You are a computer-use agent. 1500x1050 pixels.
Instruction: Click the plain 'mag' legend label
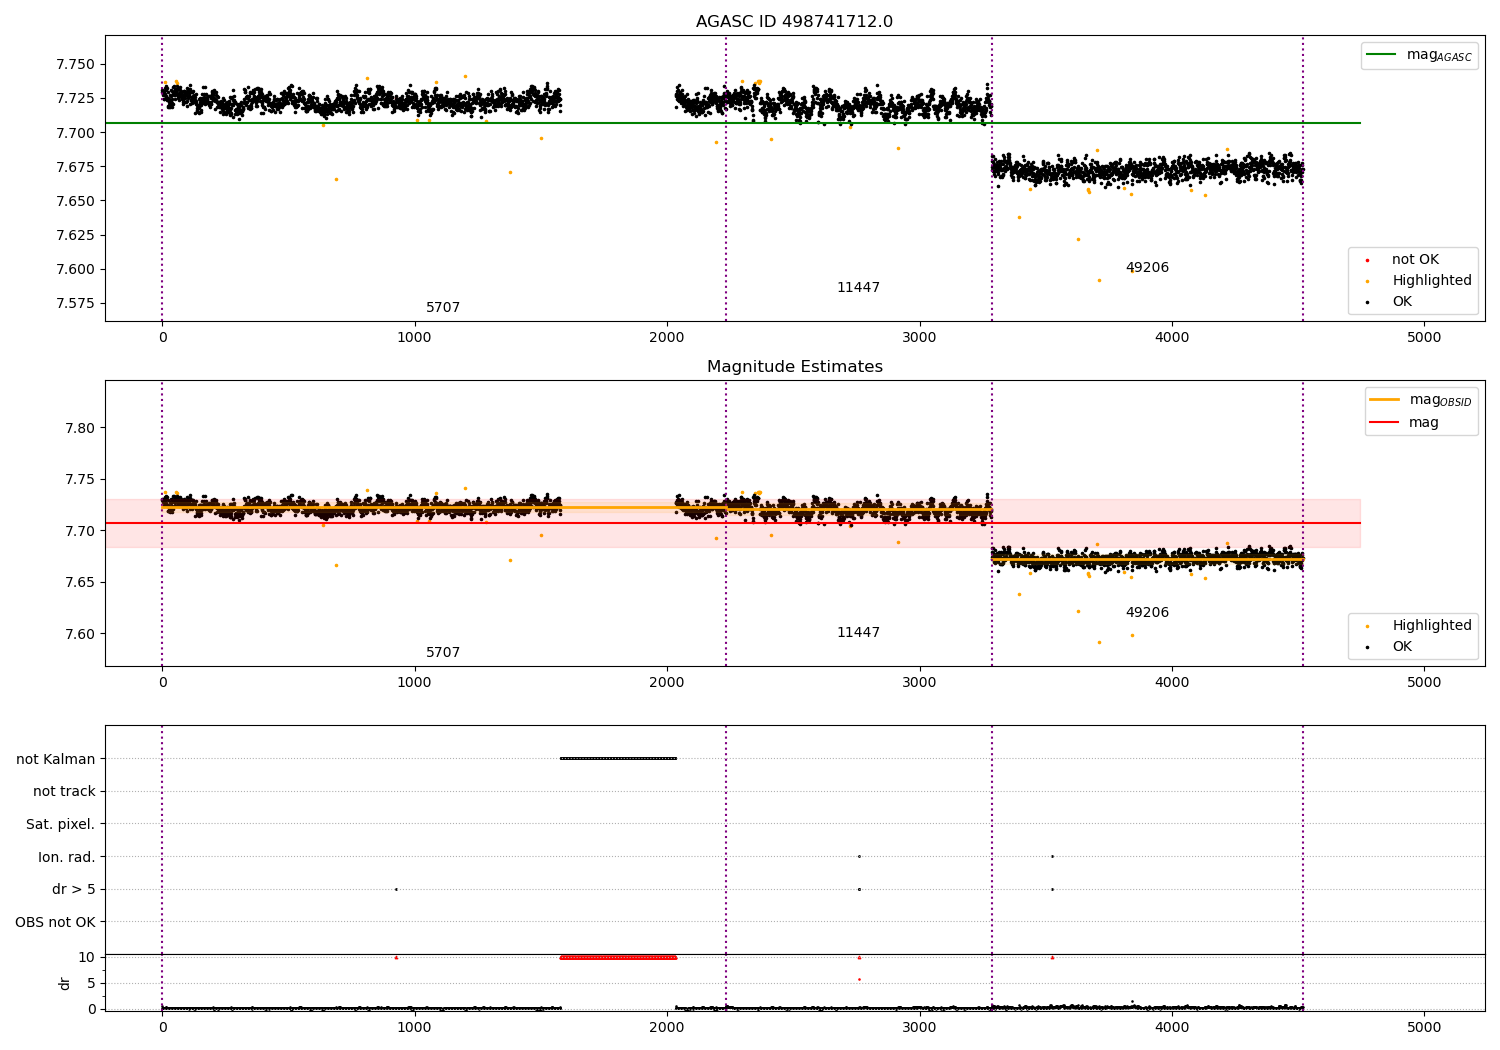click(x=1424, y=423)
